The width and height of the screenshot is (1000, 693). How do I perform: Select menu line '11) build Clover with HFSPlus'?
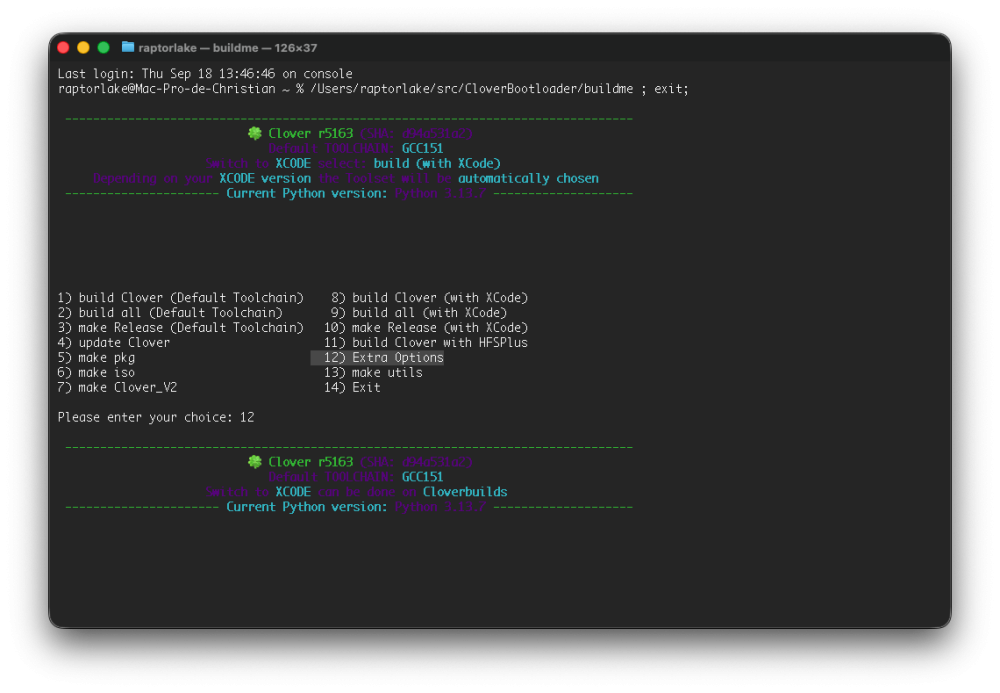pyautogui.click(x=426, y=342)
